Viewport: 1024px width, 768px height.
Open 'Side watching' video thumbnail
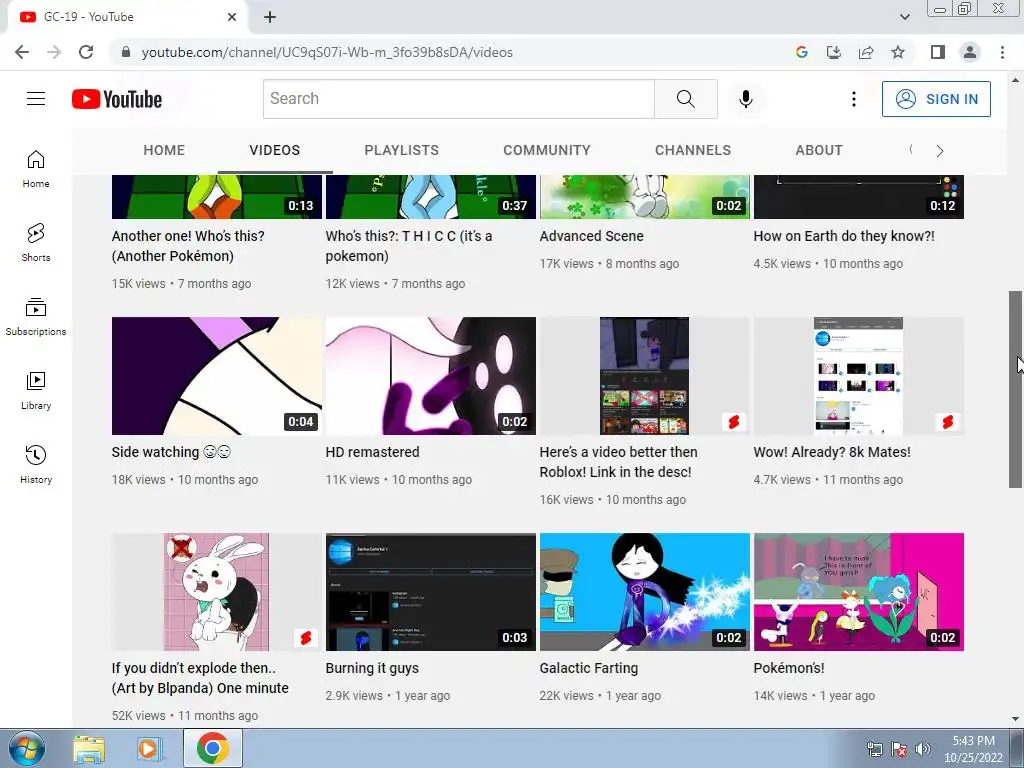pyautogui.click(x=217, y=376)
